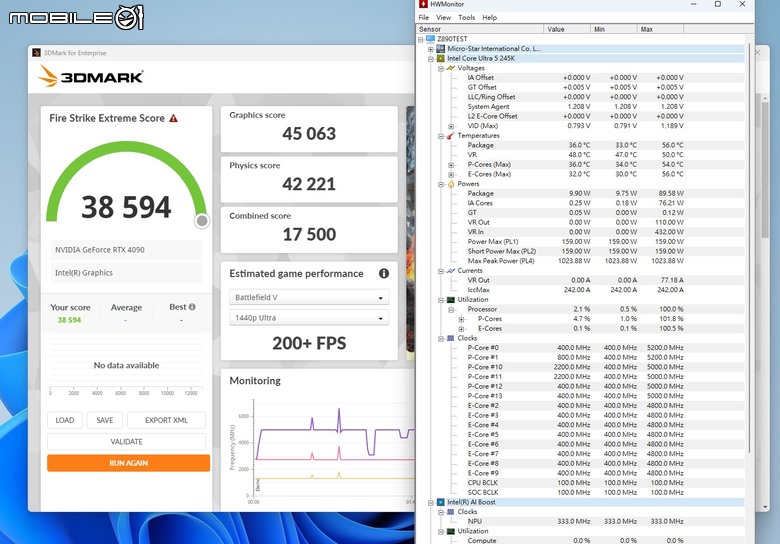Click the Intel(R) AI Boost device icon

coord(440,502)
